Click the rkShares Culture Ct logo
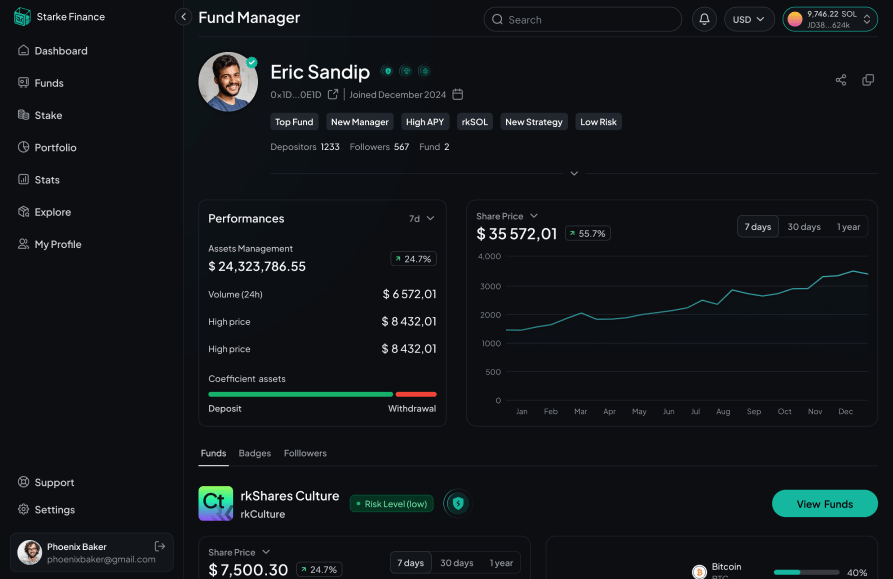893x579 pixels. tap(215, 503)
